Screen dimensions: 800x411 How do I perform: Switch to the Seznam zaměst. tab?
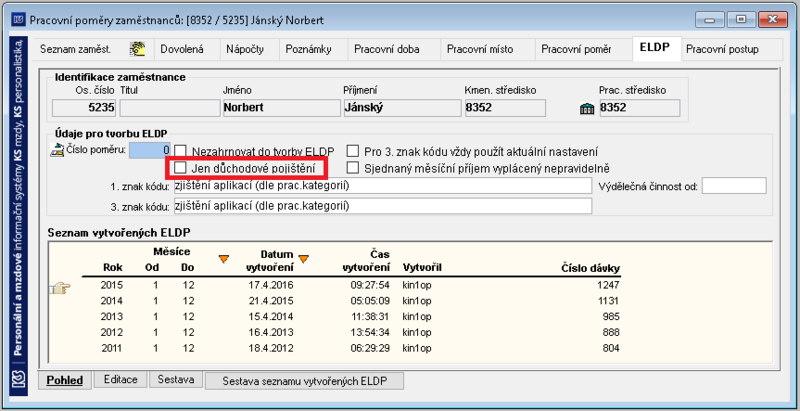pos(76,49)
